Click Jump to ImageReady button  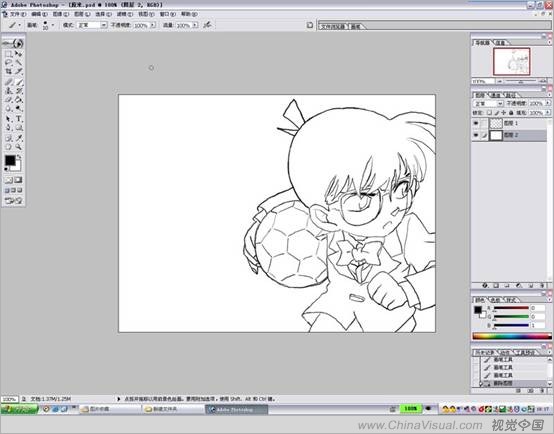(x=13, y=201)
